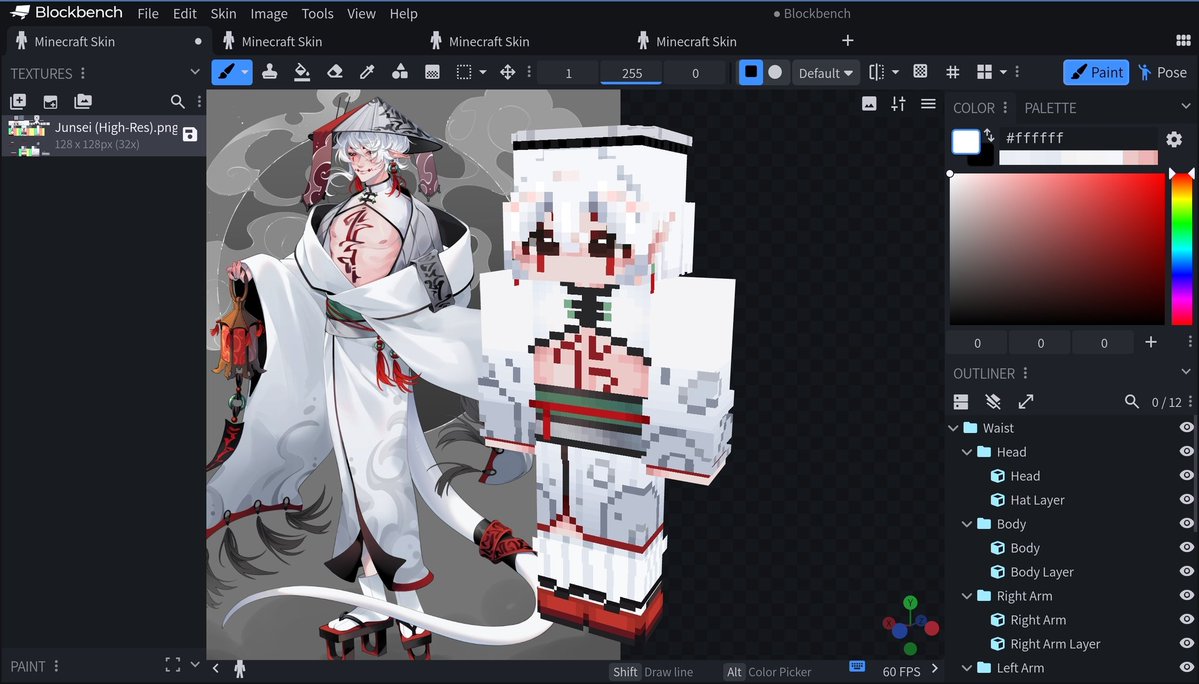Hide the Body Layer cube
Viewport: 1199px width, 684px height.
[1186, 572]
